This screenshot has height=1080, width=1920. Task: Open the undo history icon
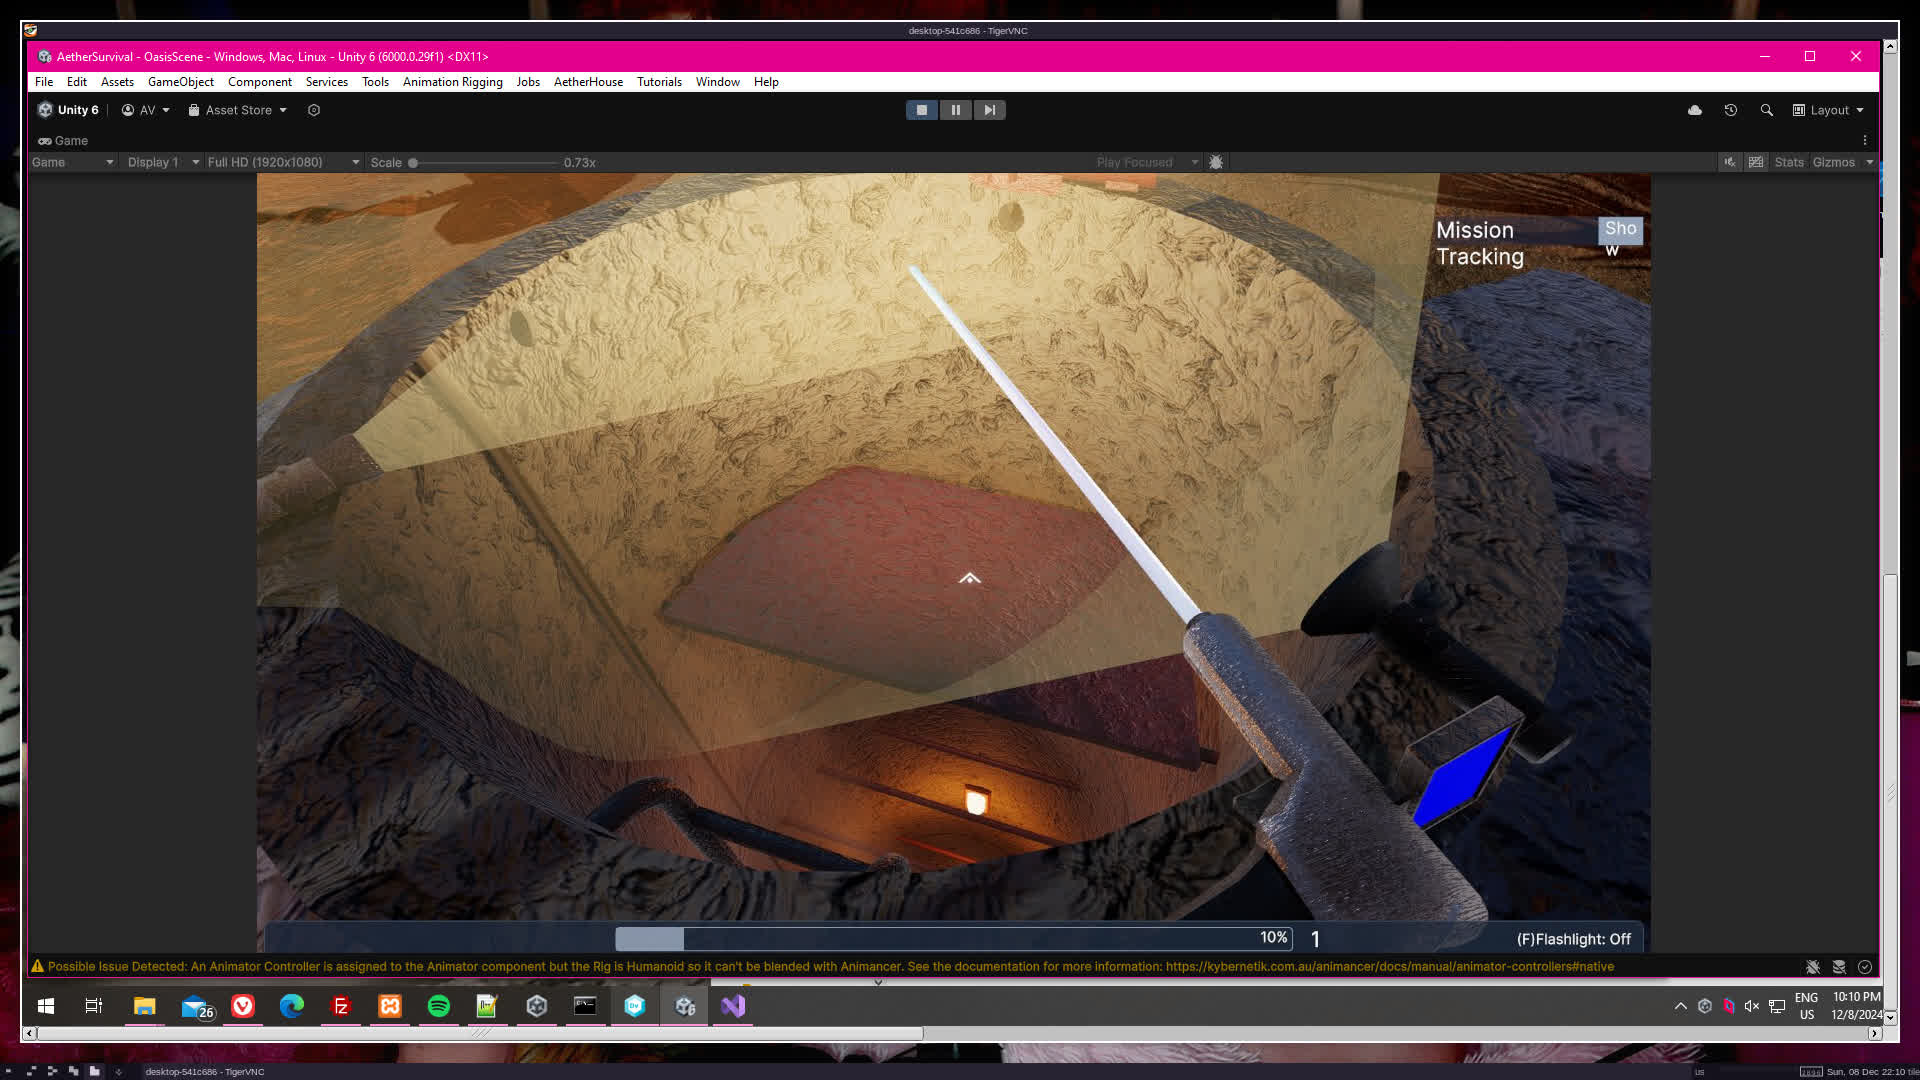coord(1730,110)
